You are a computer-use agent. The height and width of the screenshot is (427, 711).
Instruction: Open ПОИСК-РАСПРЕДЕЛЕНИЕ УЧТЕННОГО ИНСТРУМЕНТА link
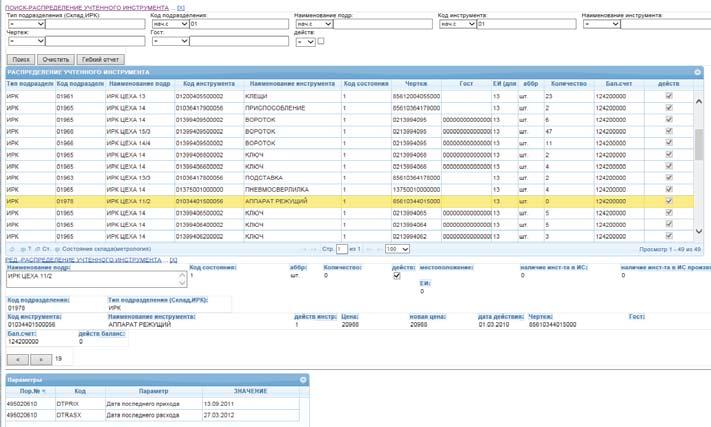pos(87,8)
